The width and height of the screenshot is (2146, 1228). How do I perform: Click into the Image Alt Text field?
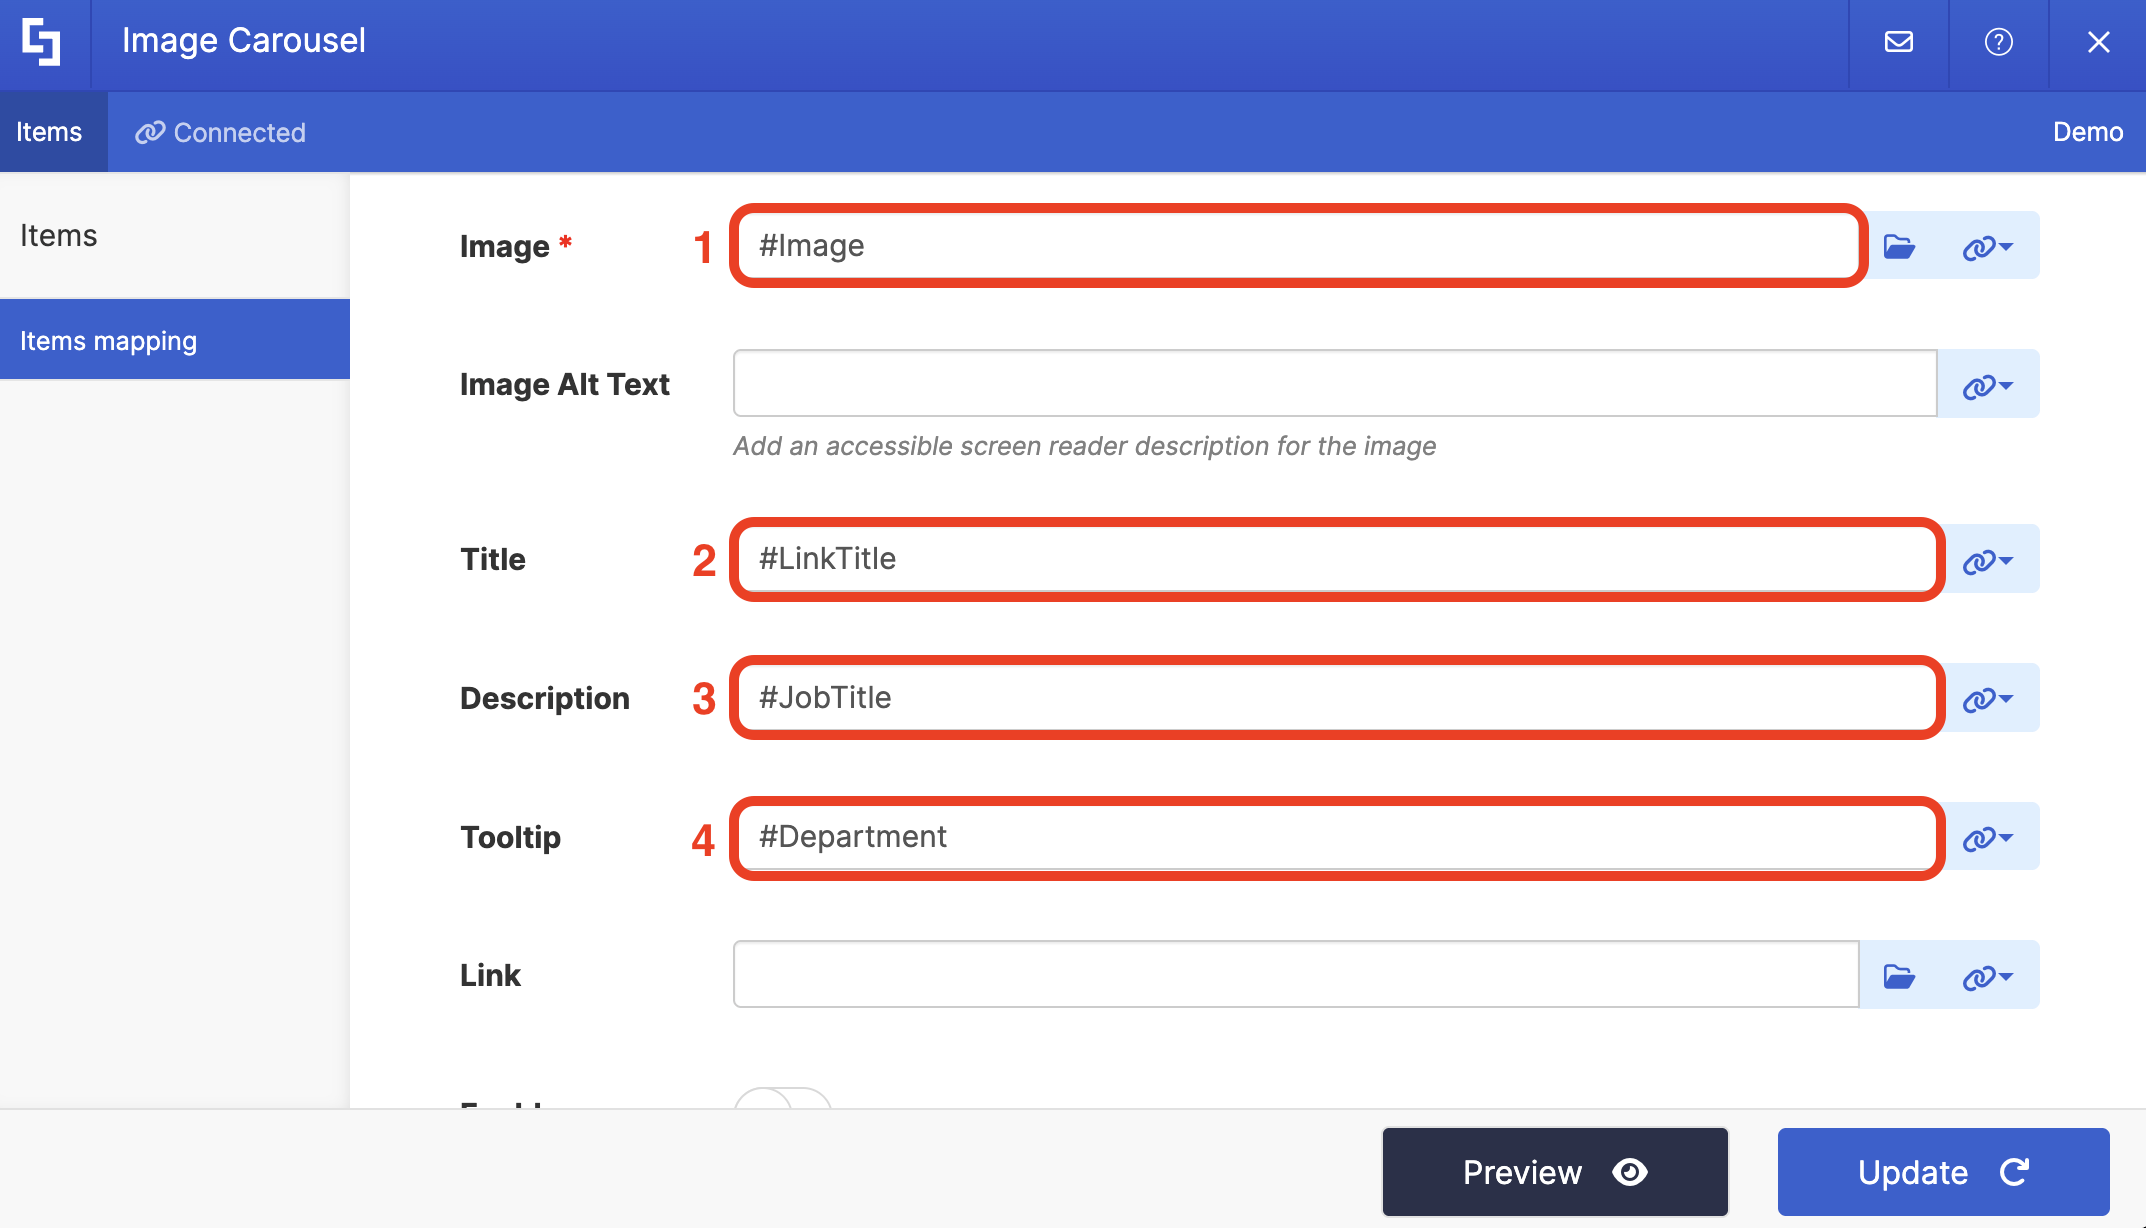click(x=1334, y=384)
